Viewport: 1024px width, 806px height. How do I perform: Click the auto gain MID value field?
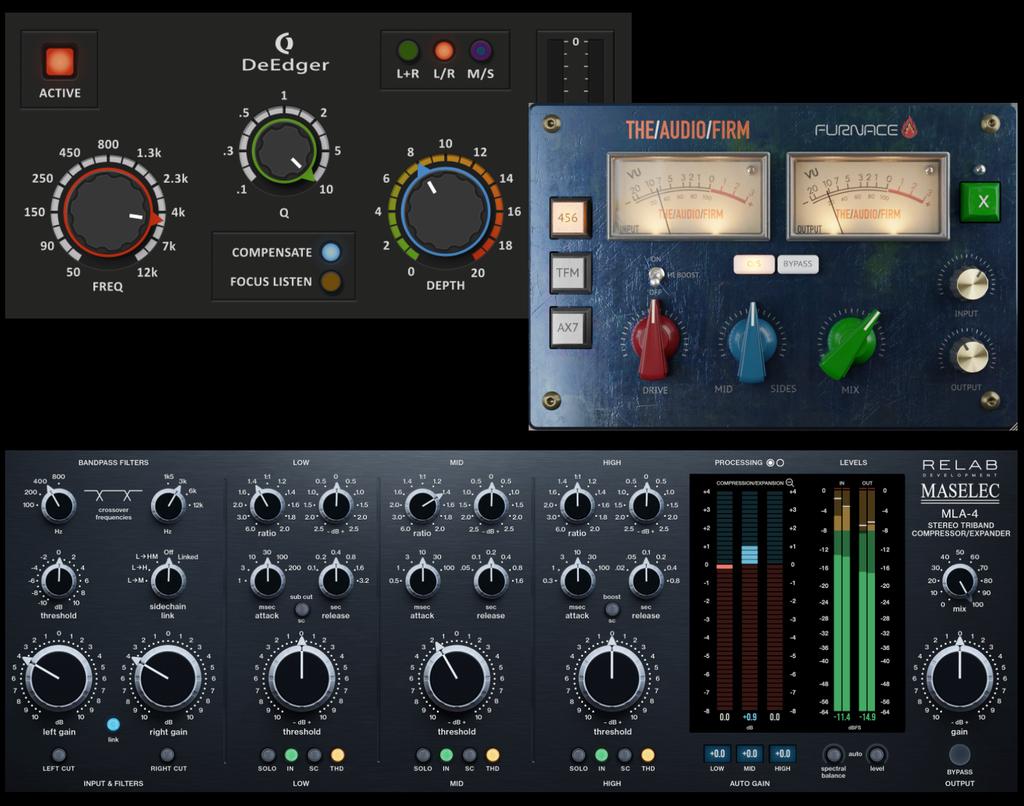point(750,754)
